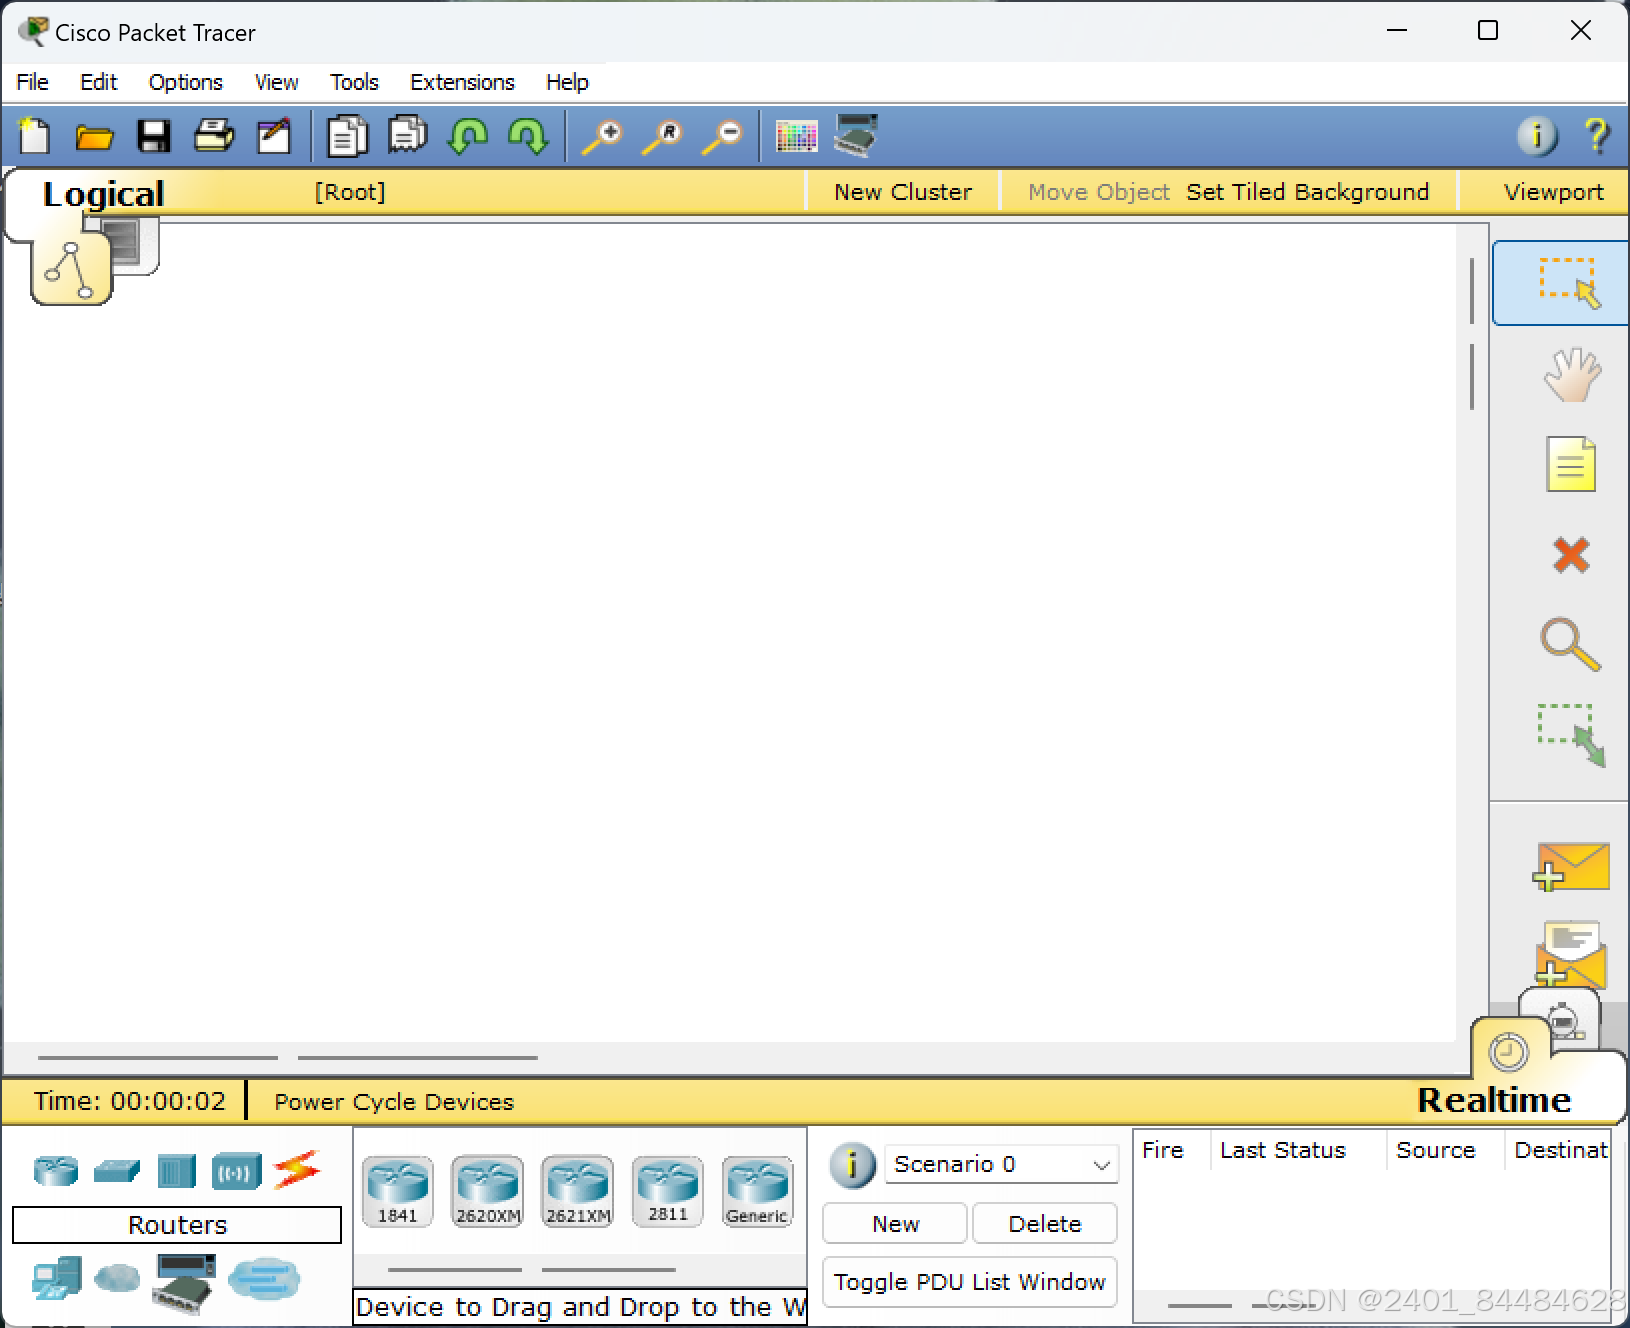
Task: Click the Add Simple PDU envelope
Action: [1571, 866]
